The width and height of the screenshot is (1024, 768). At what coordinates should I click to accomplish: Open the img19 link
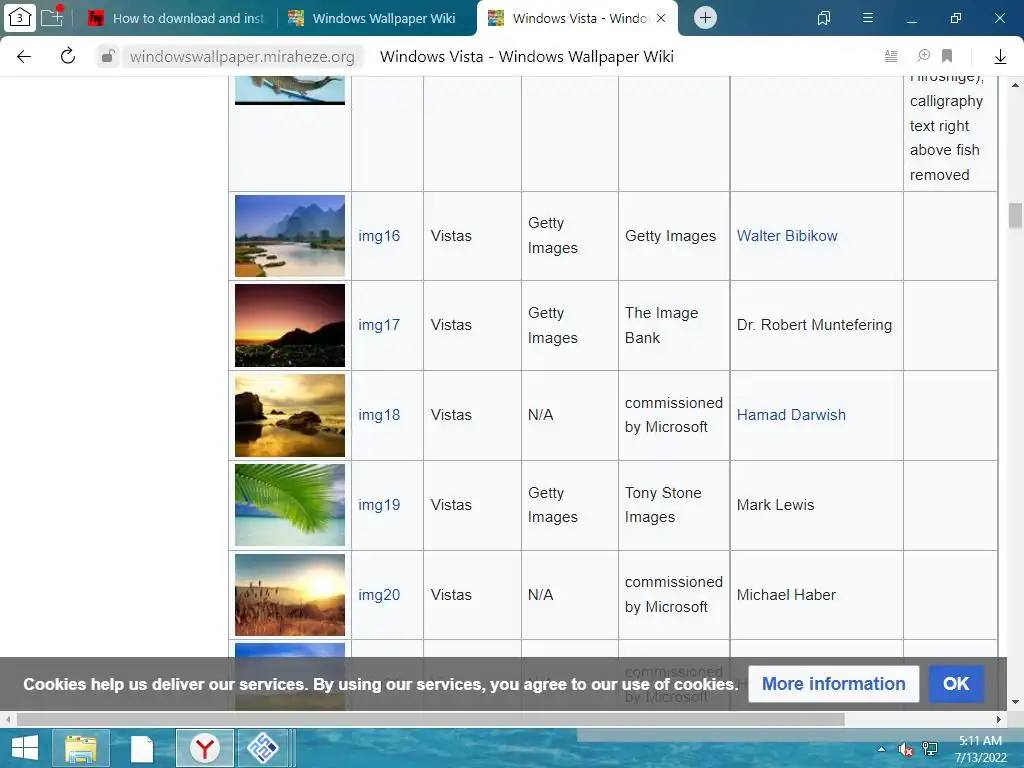(379, 505)
